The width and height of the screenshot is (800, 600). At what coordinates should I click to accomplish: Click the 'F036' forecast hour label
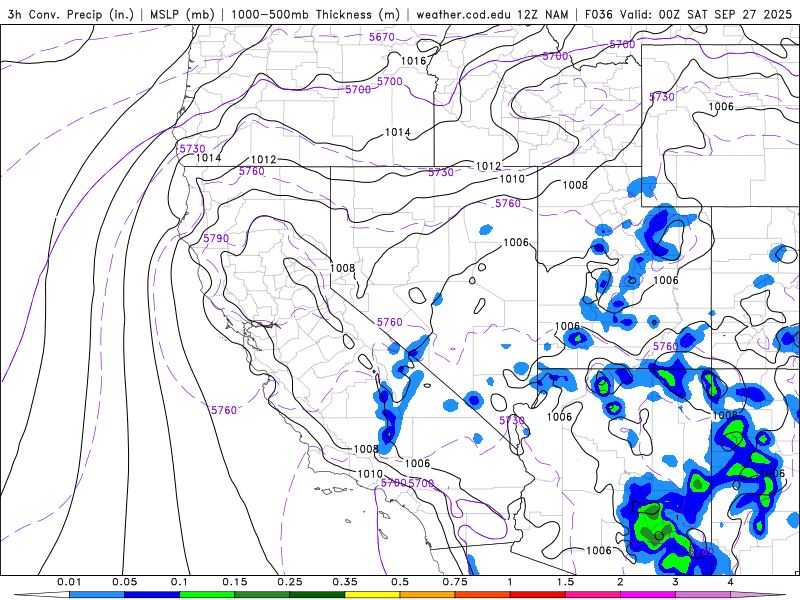(x=598, y=15)
